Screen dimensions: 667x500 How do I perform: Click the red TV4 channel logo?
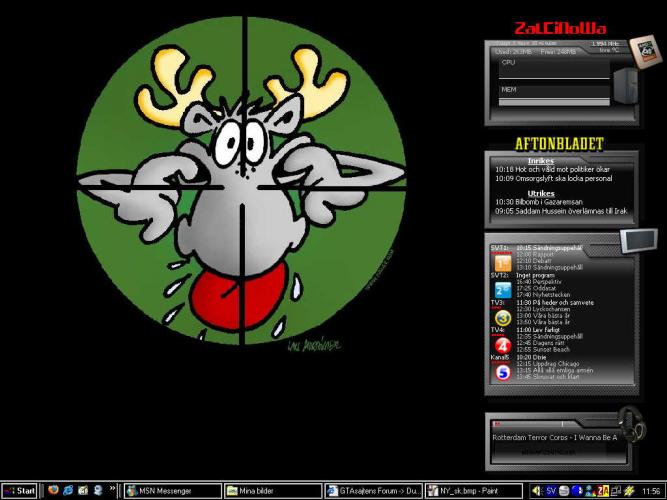(x=503, y=345)
